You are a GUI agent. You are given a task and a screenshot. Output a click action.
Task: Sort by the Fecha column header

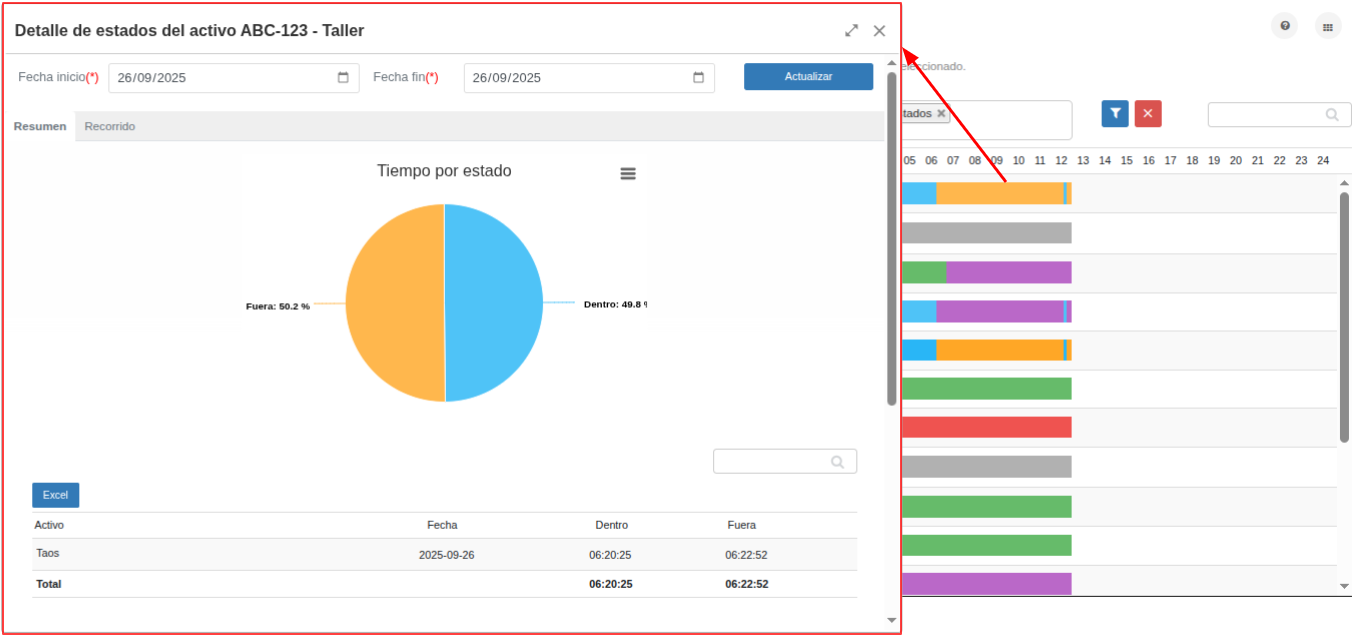[442, 525]
